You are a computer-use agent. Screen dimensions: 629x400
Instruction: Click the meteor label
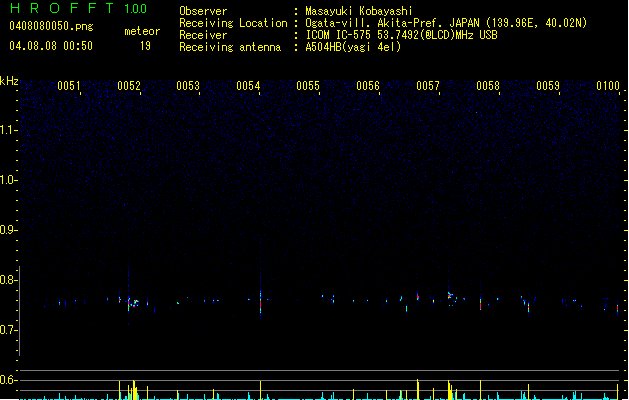[142, 31]
